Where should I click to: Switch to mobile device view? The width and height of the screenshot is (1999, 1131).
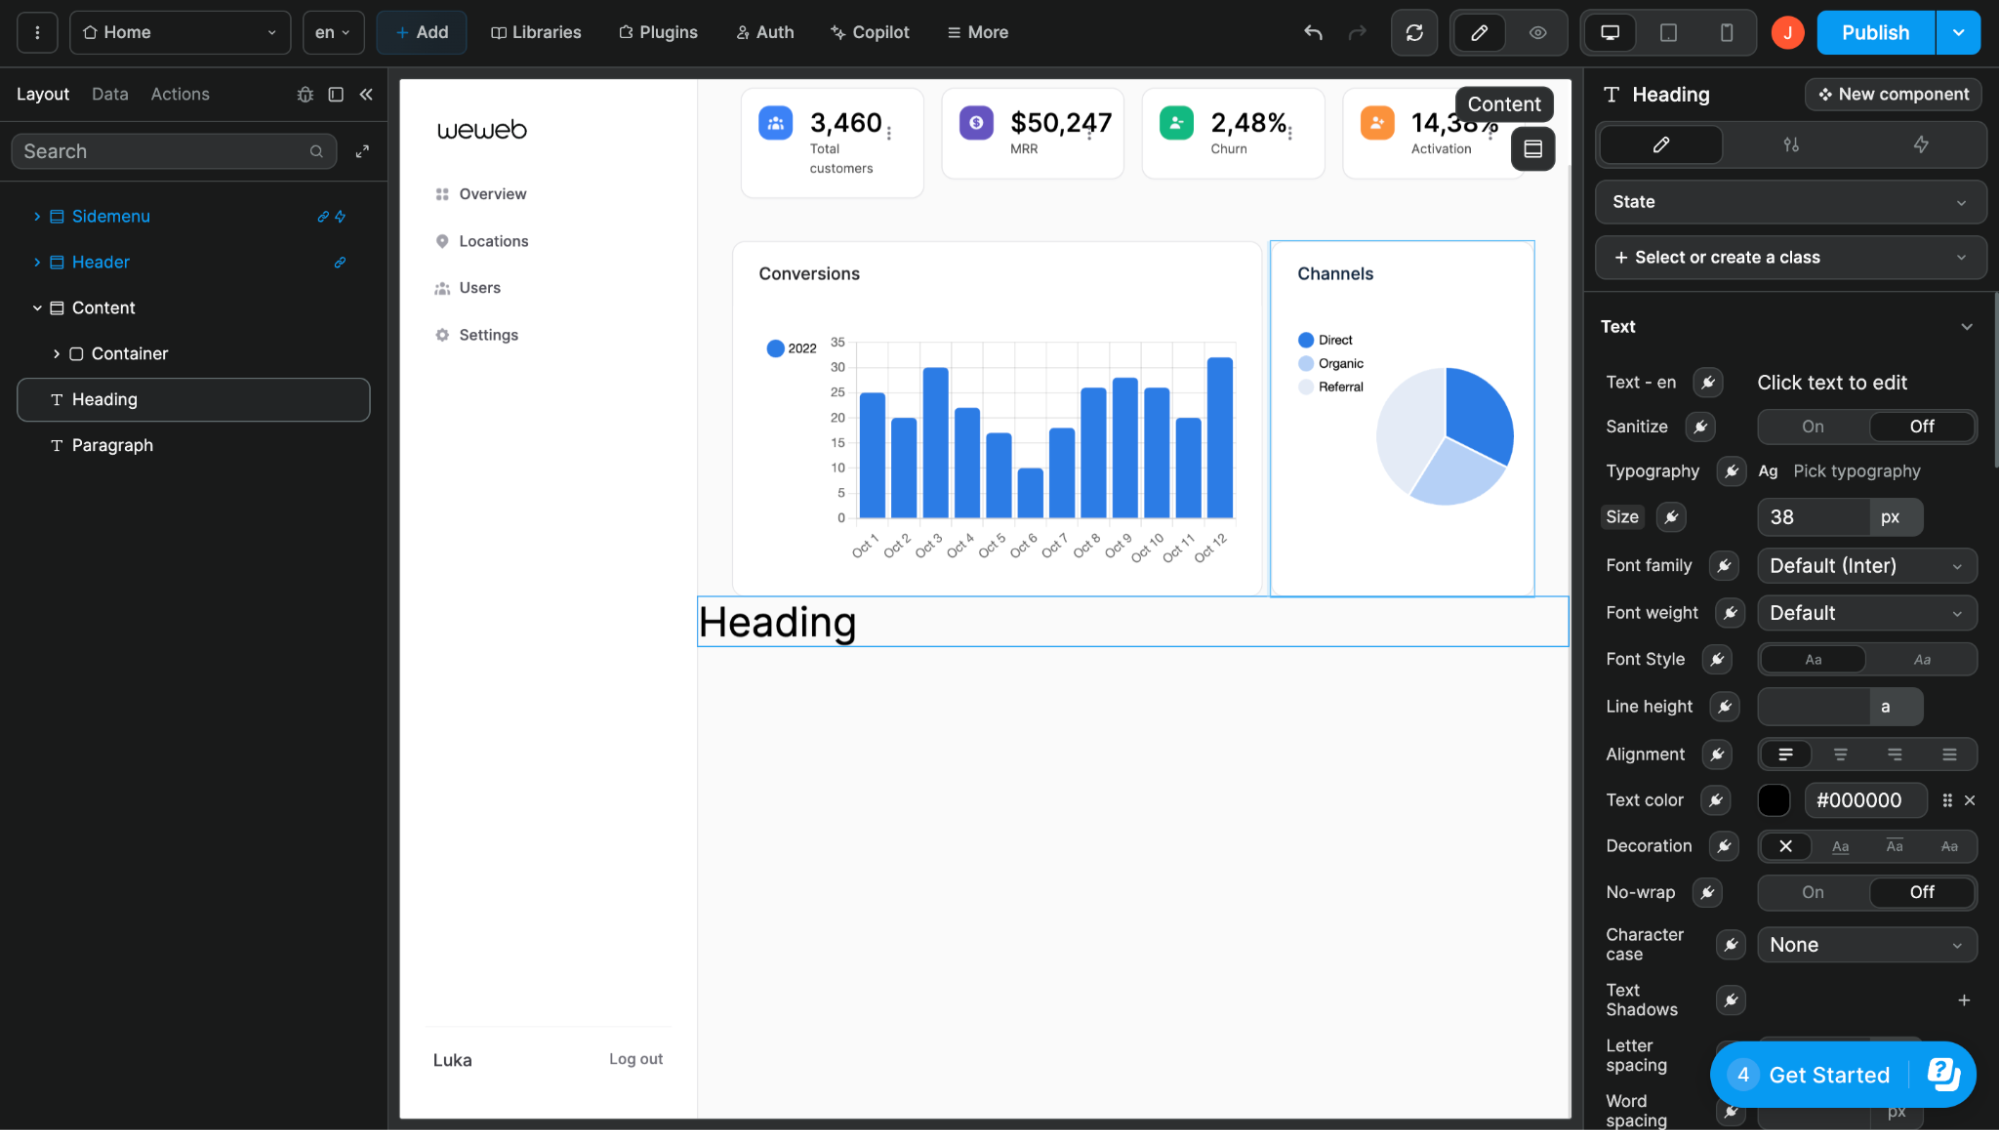[1726, 33]
